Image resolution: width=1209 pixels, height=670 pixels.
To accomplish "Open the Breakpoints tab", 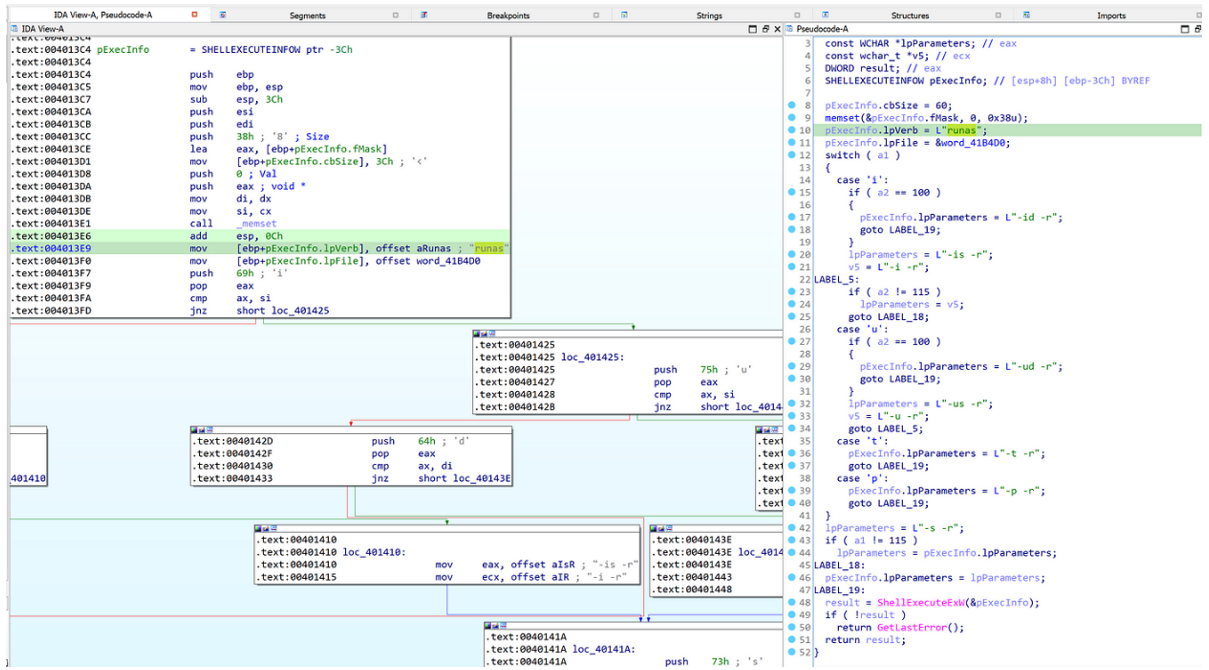I will (x=508, y=16).
